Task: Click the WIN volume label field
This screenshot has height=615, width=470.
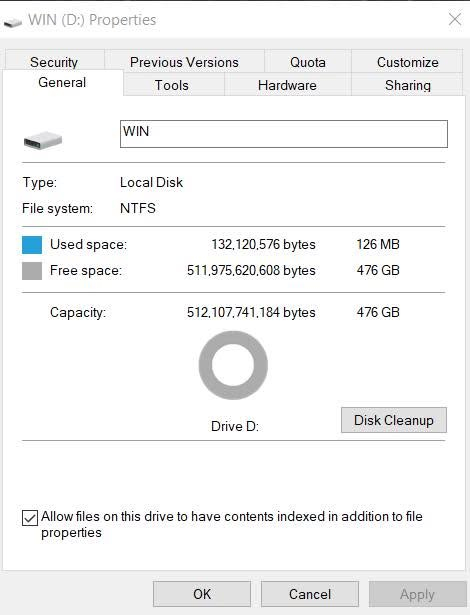Action: click(x=284, y=134)
